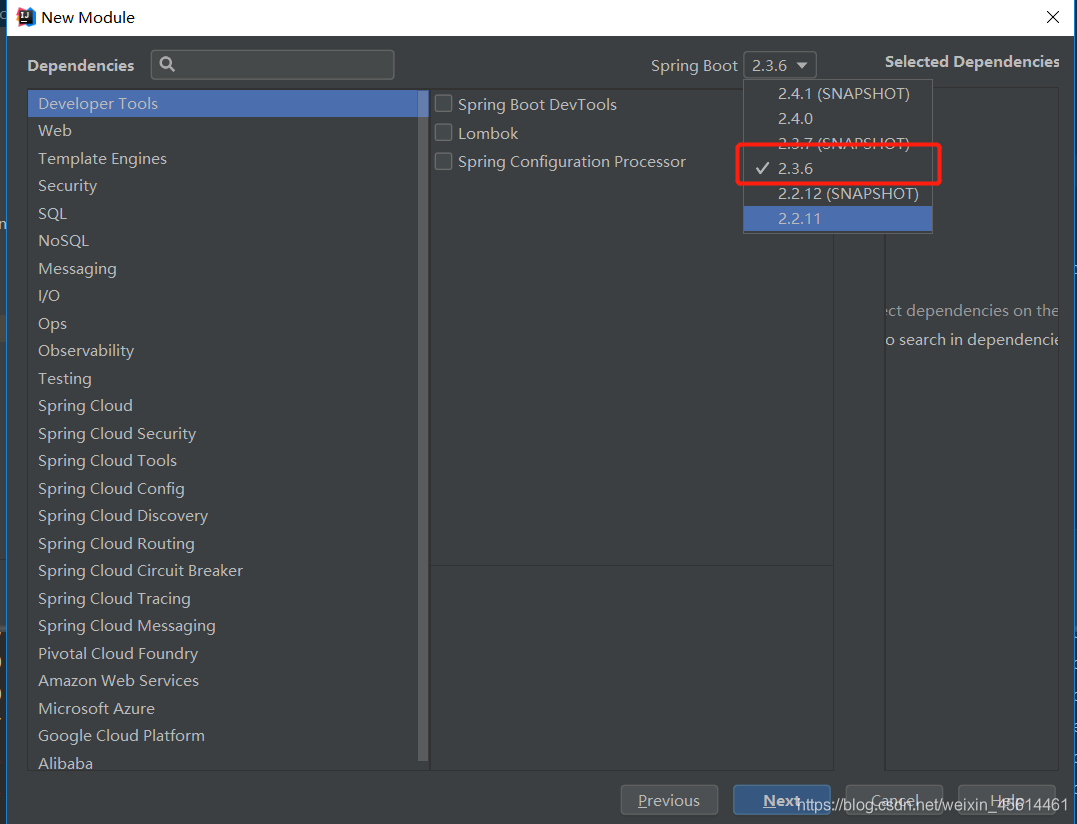The width and height of the screenshot is (1077, 824).
Task: Select Google Cloud Platform category
Action: point(223,735)
